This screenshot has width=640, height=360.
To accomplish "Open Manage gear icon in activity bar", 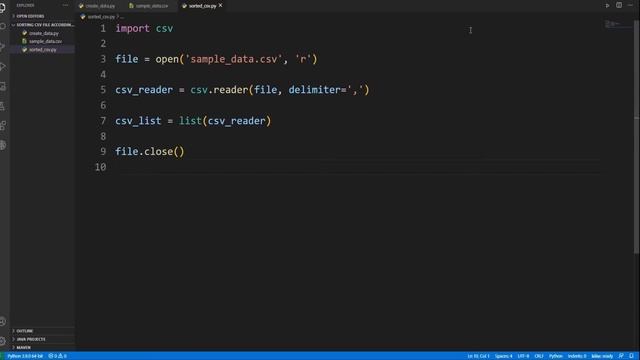I will 3,341.
